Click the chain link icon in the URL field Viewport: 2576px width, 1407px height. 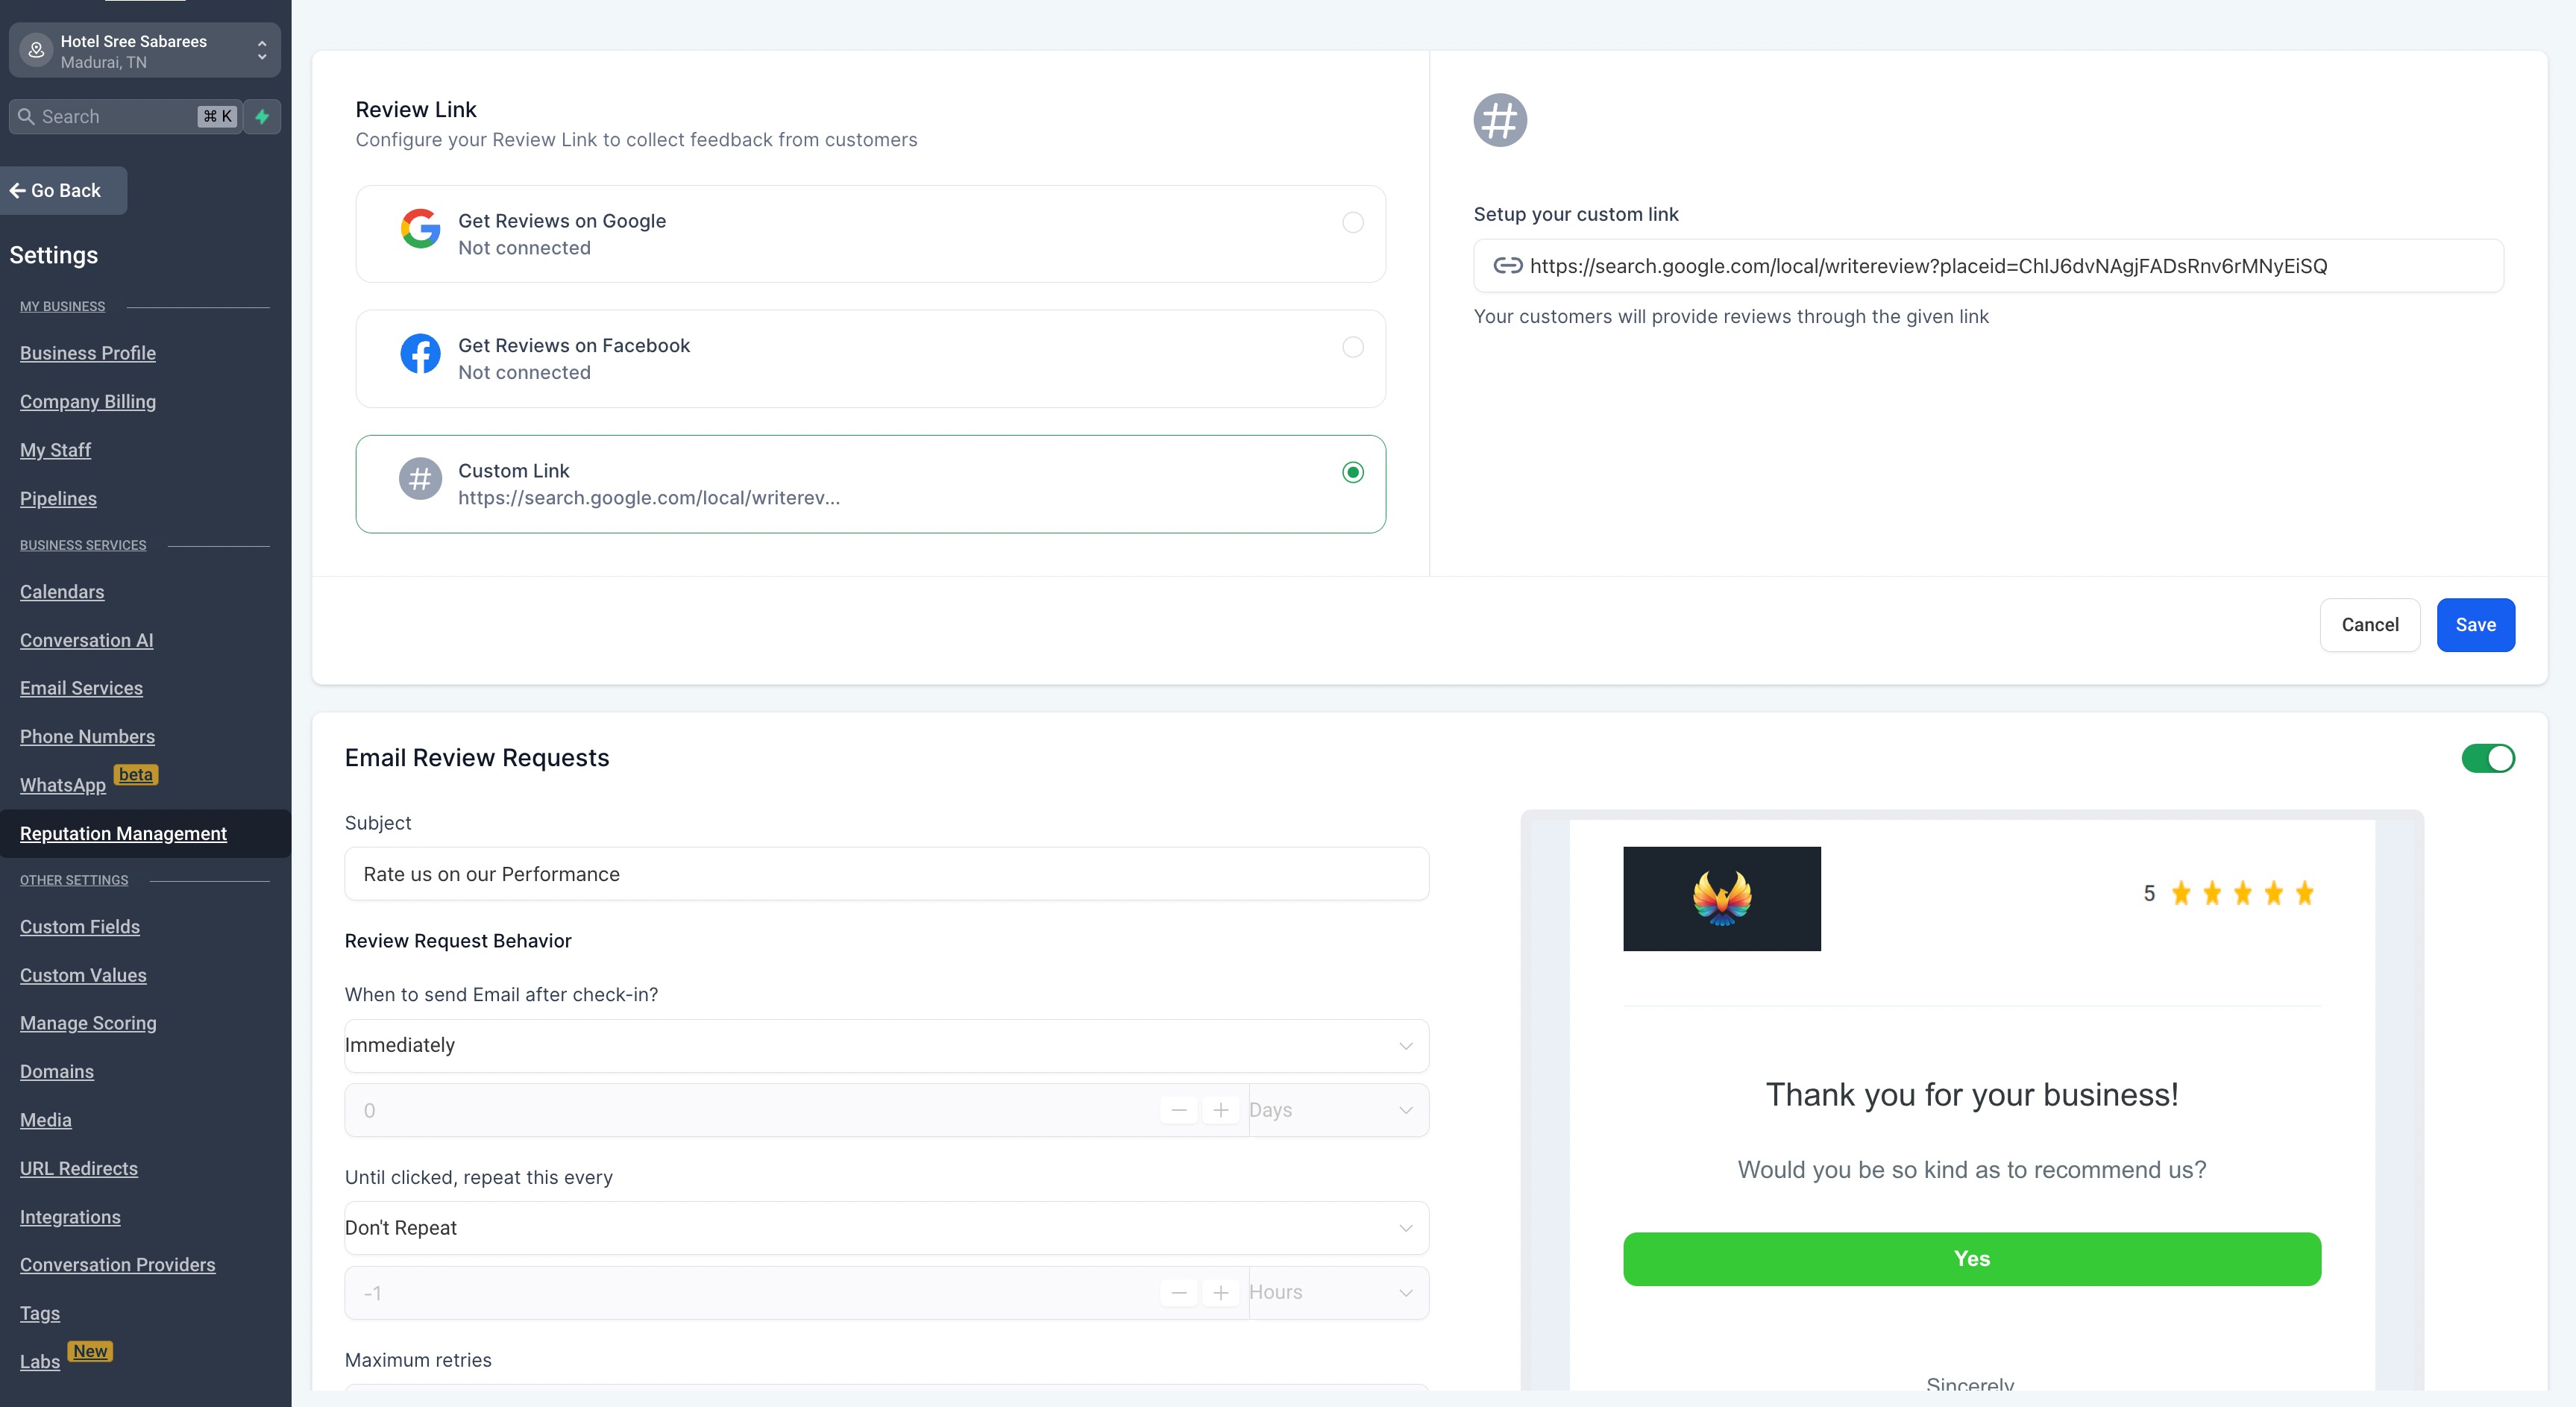tap(1507, 266)
